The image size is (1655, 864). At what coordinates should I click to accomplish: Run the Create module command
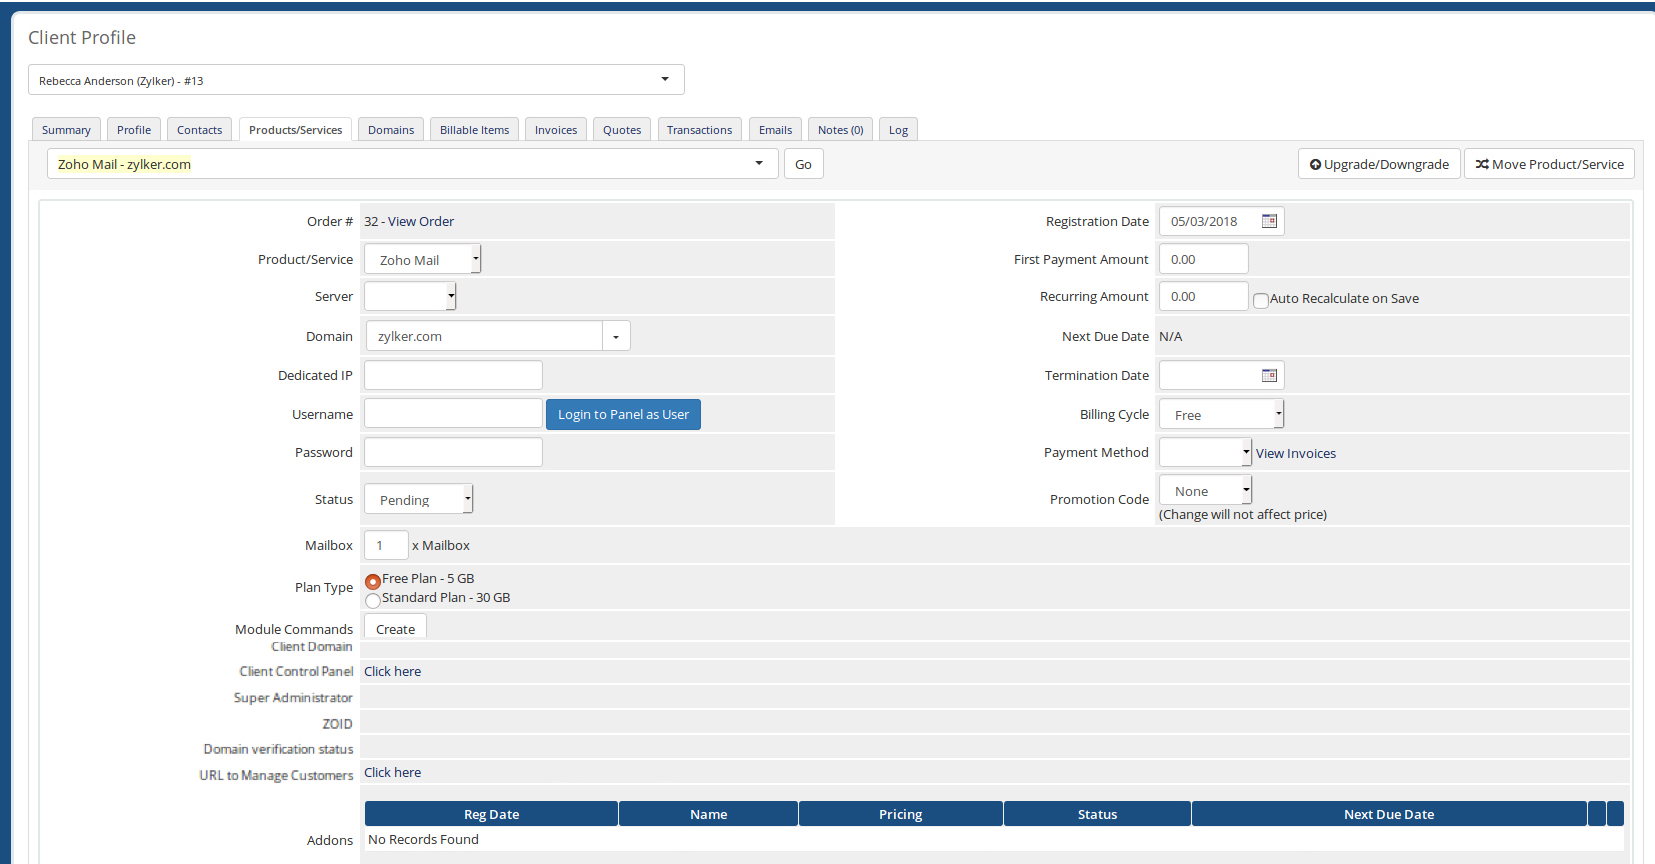coord(395,628)
